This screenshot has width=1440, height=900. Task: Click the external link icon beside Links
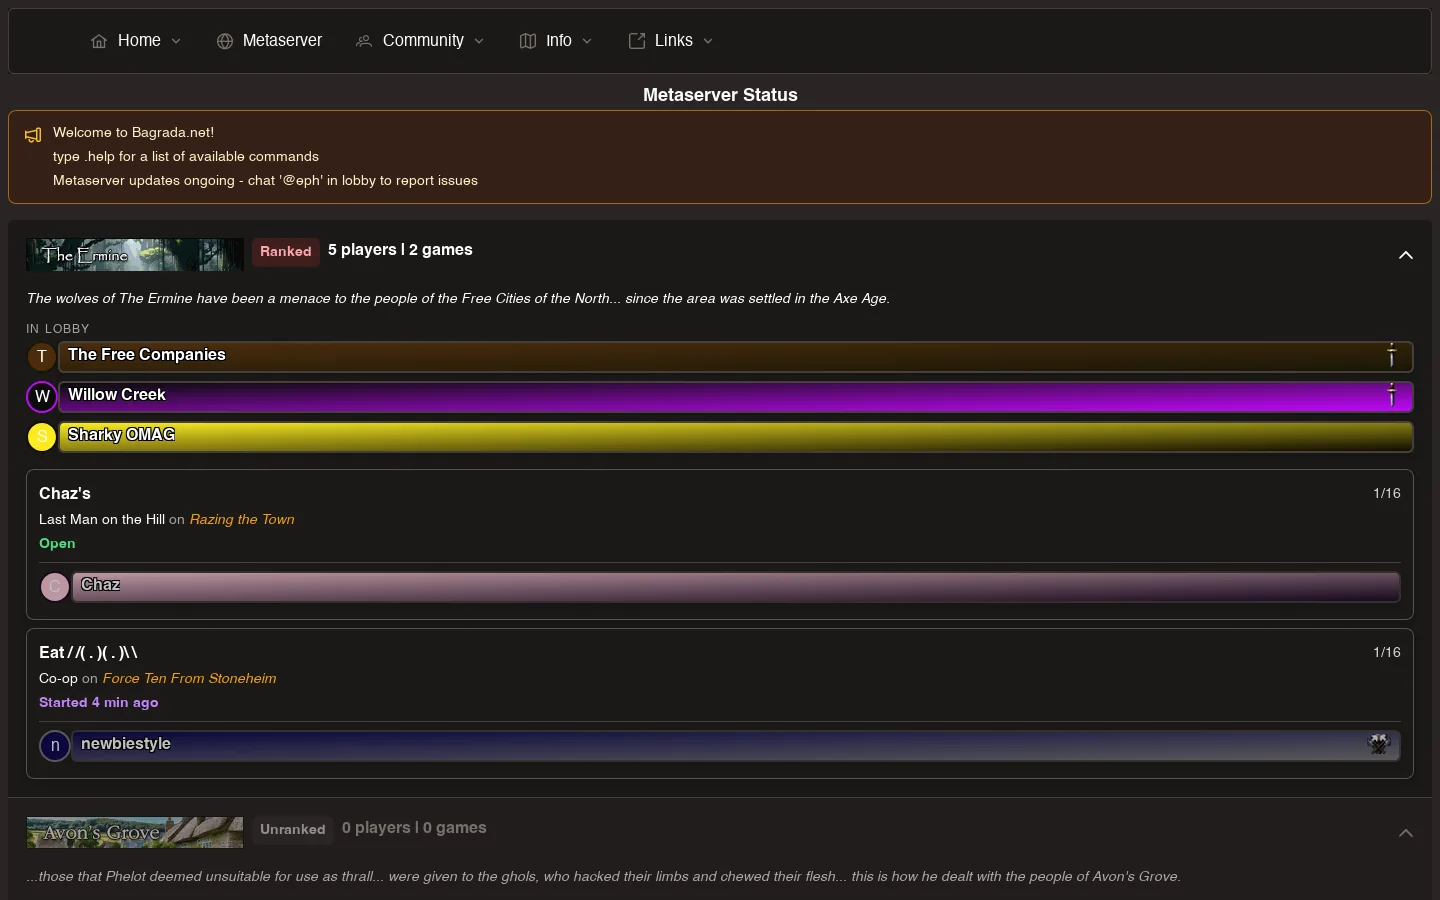pos(636,41)
